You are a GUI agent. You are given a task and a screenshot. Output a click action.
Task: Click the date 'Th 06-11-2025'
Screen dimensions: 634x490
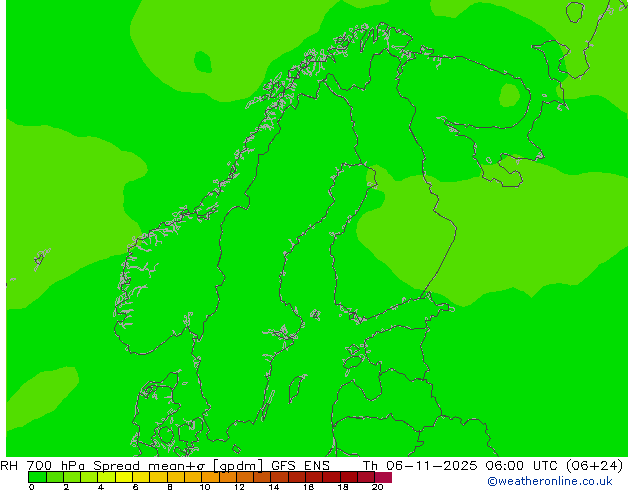click(x=420, y=465)
